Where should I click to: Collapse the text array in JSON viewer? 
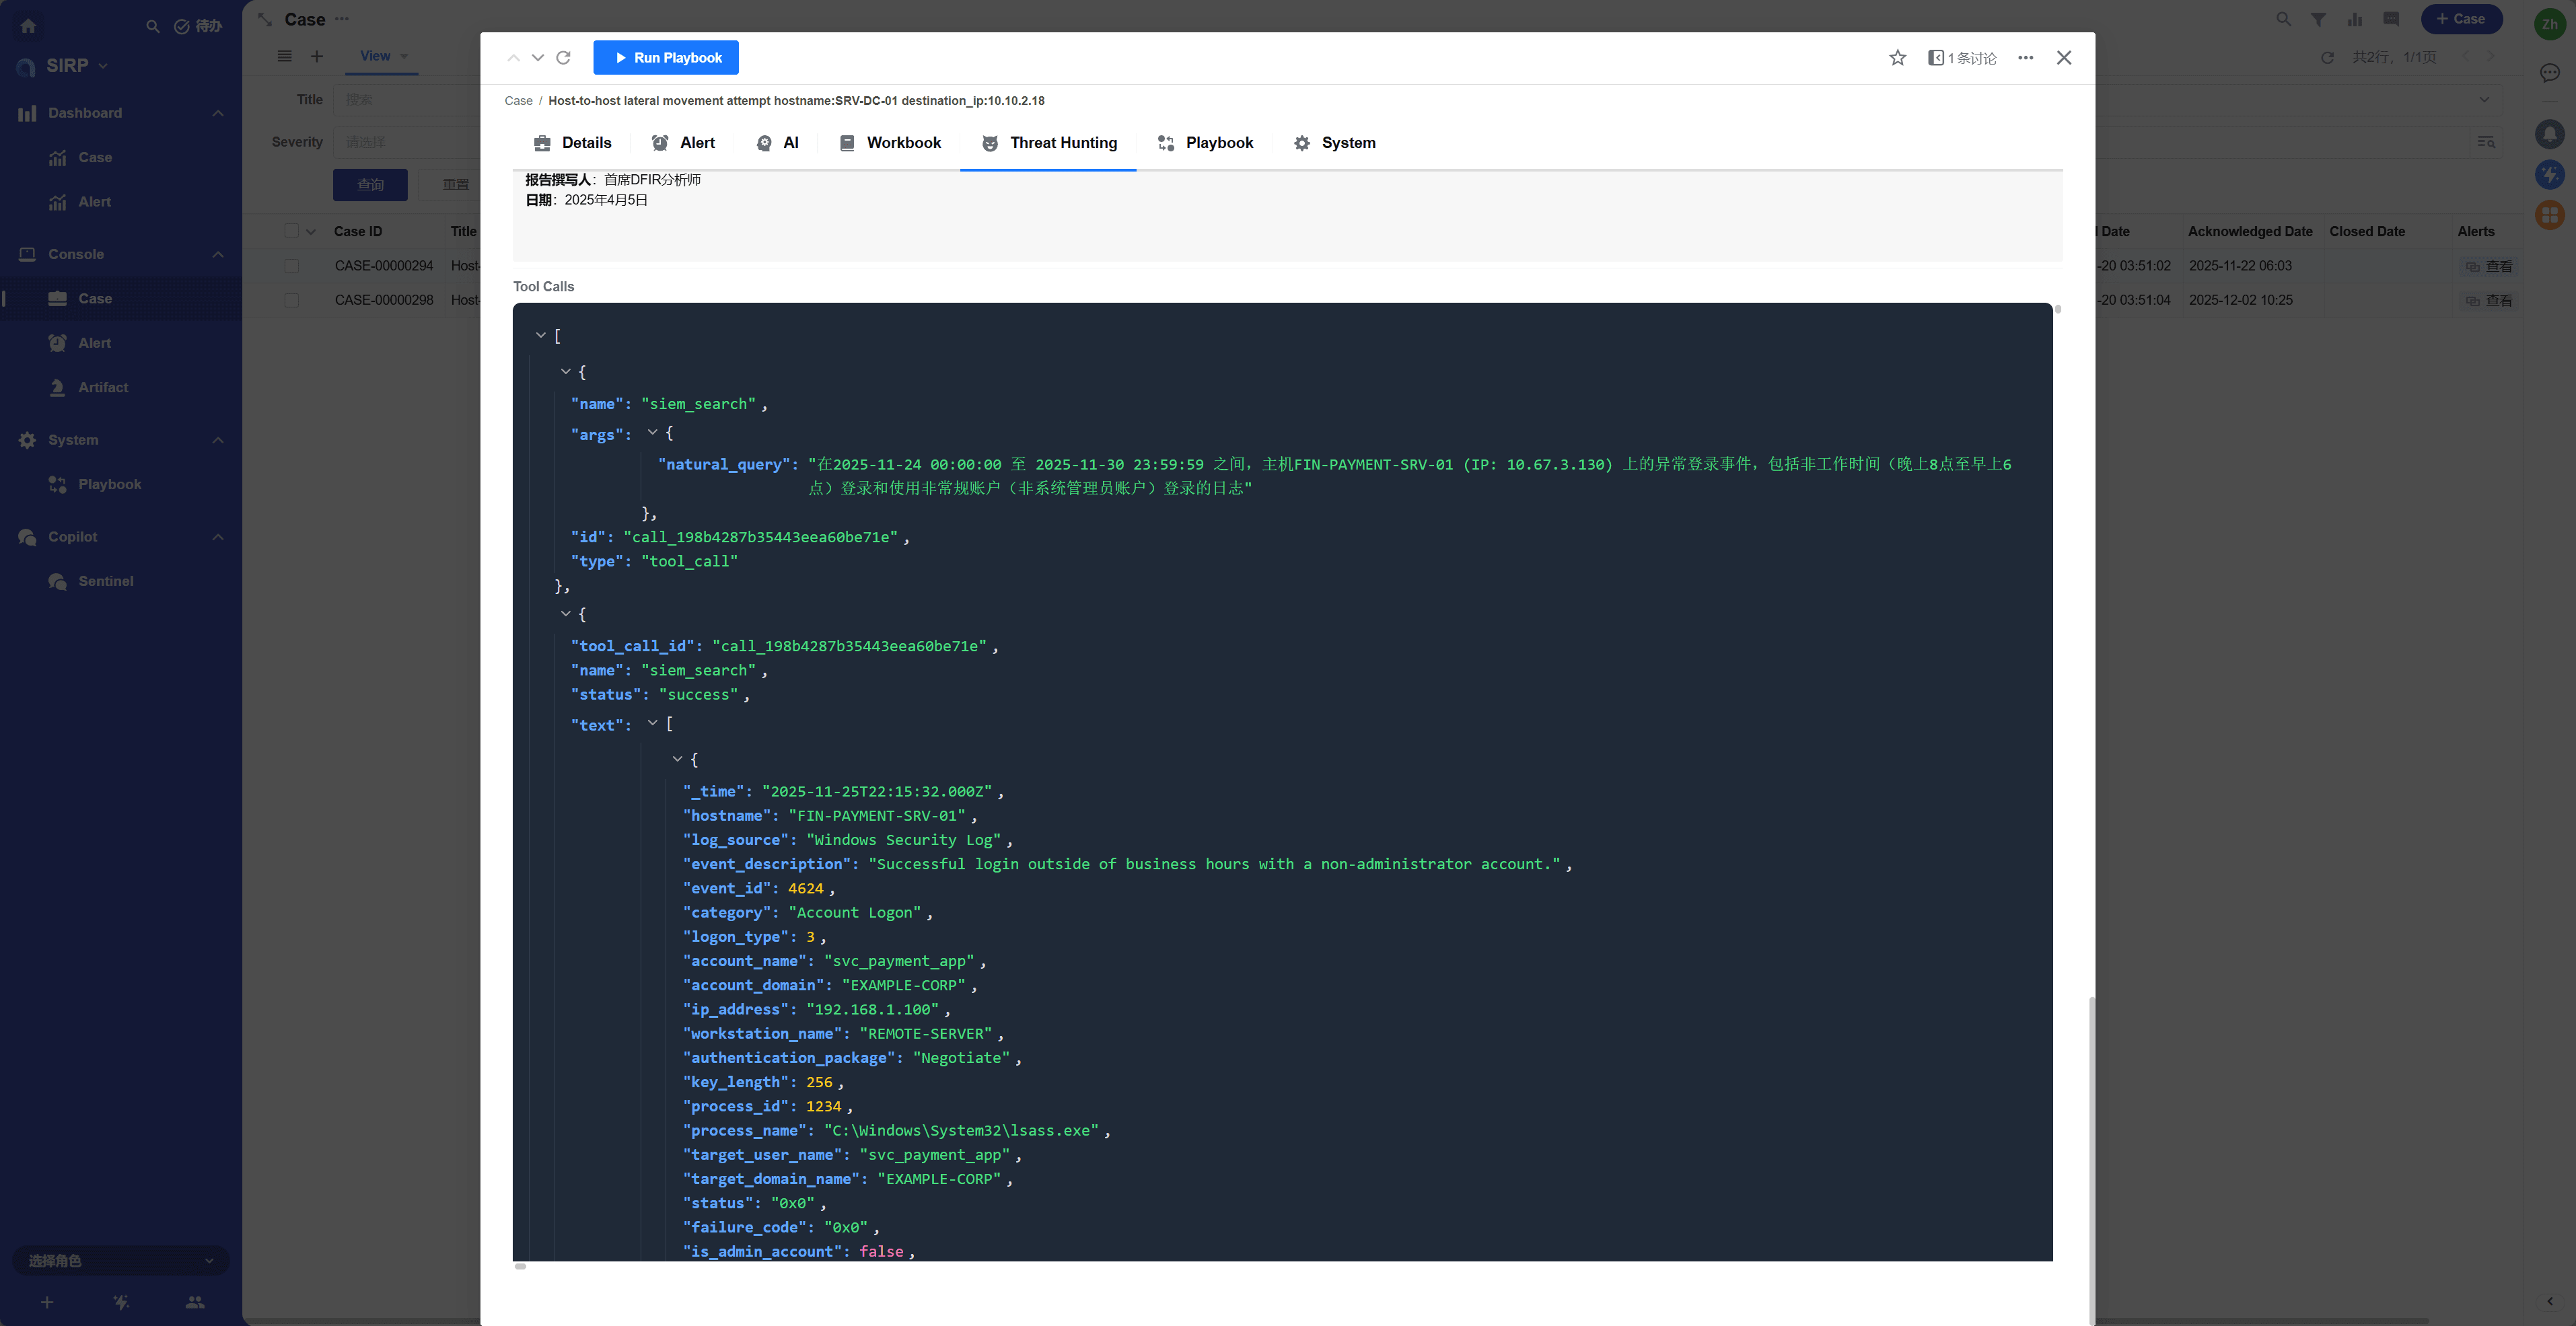click(652, 722)
